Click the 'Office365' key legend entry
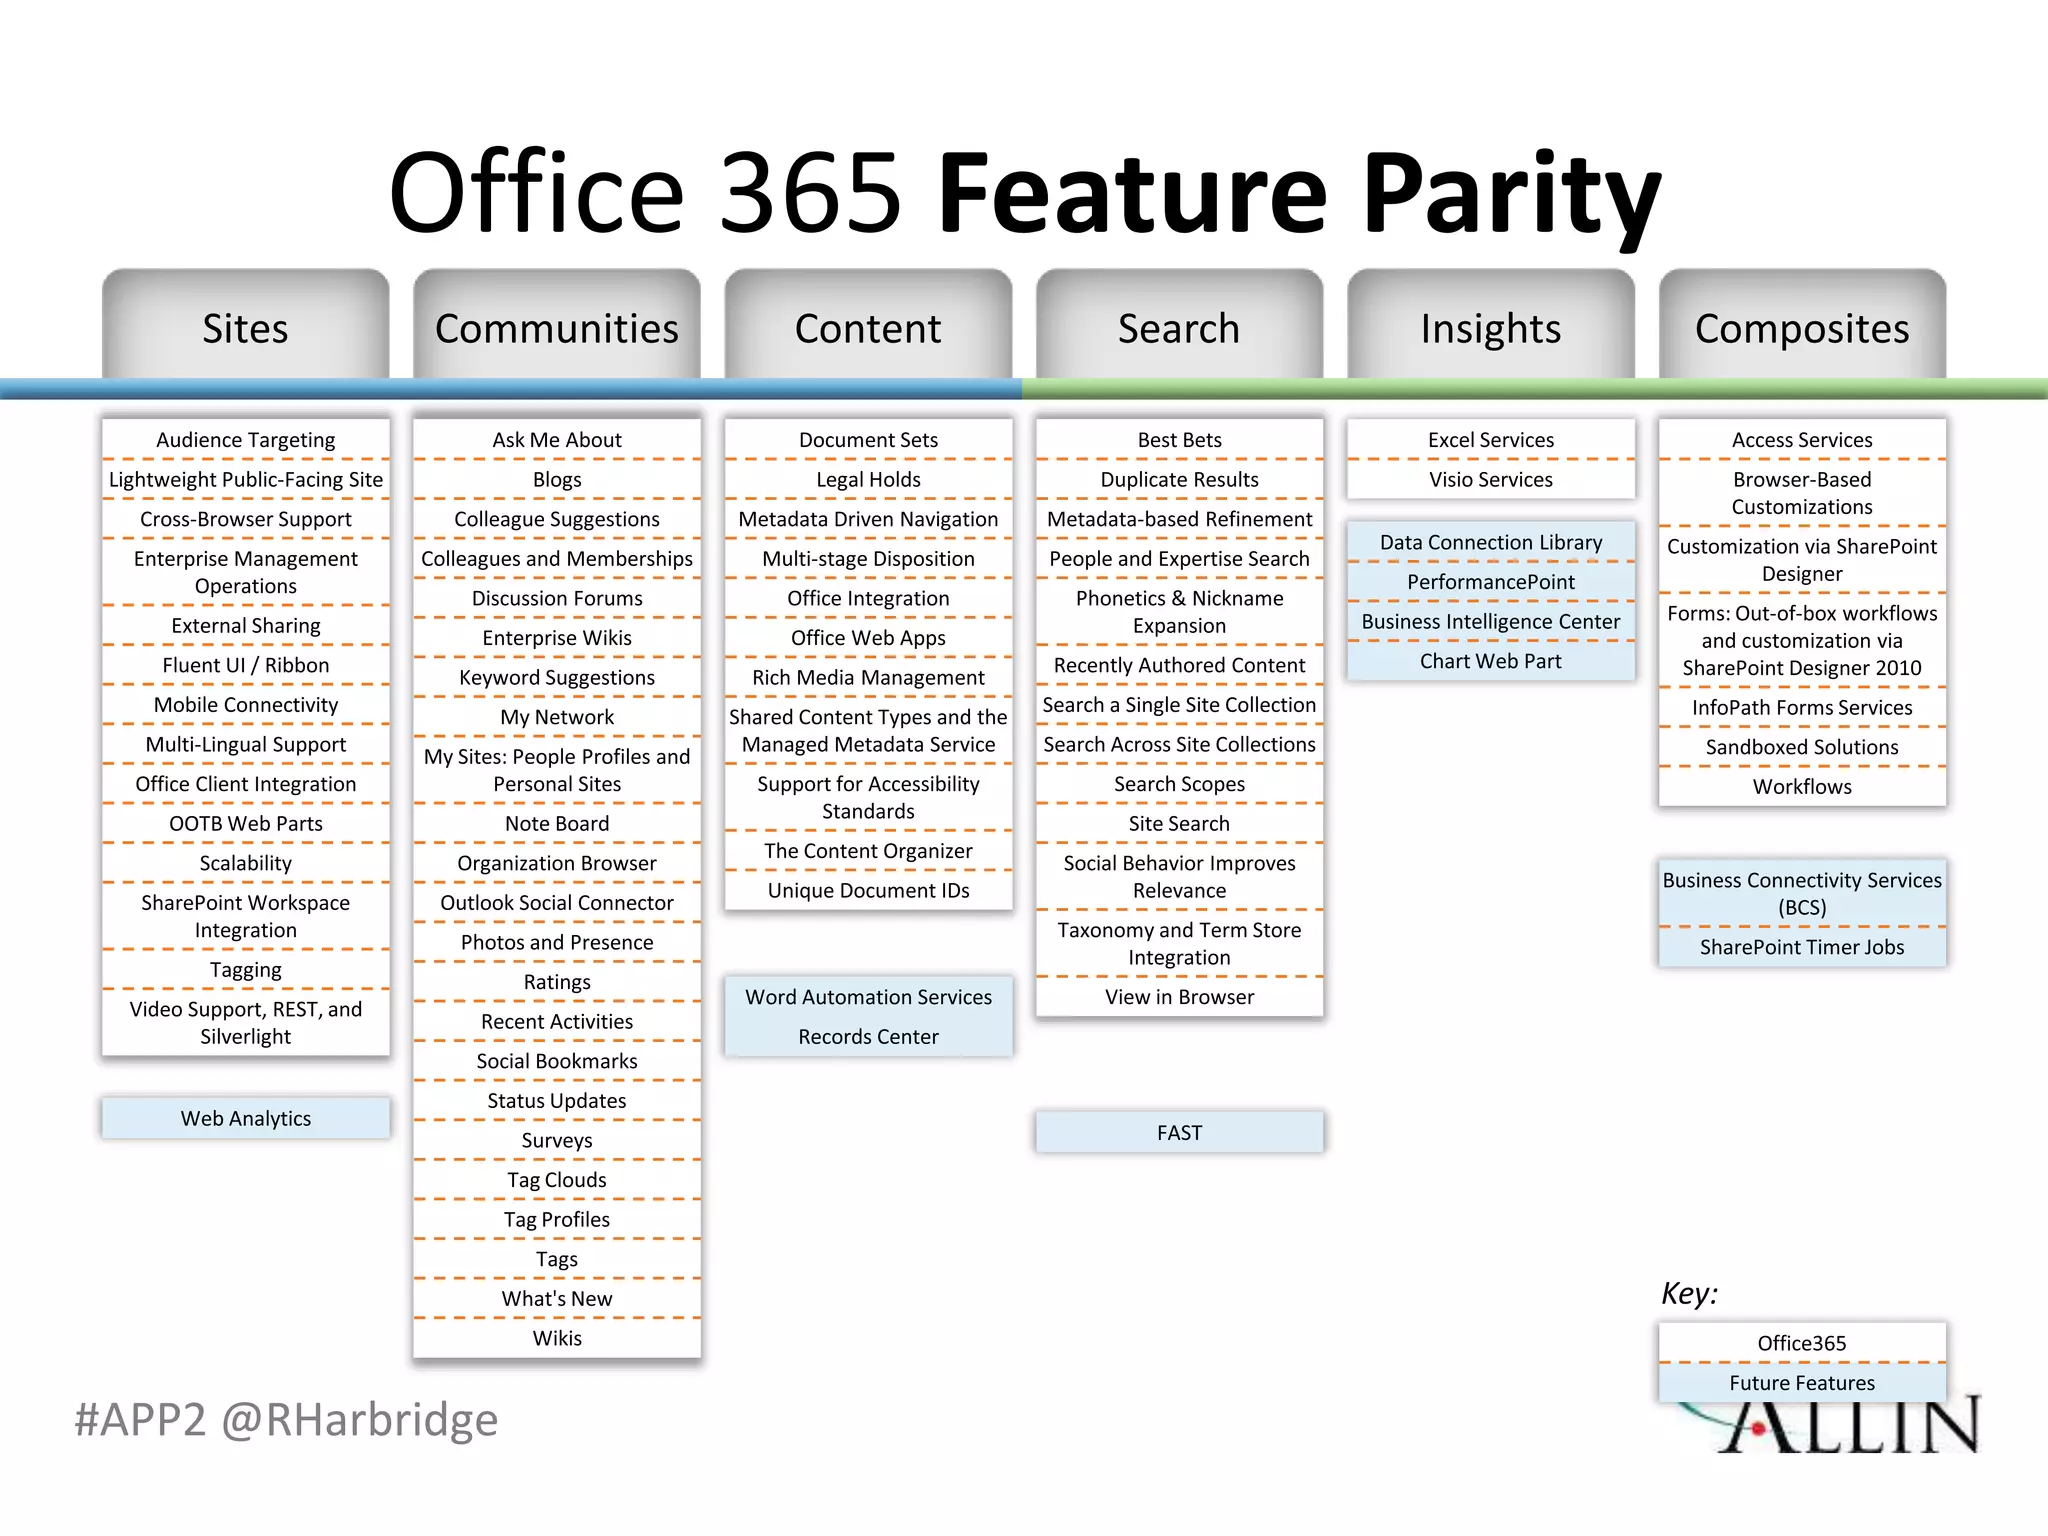This screenshot has width=2048, height=1536. click(1802, 1343)
